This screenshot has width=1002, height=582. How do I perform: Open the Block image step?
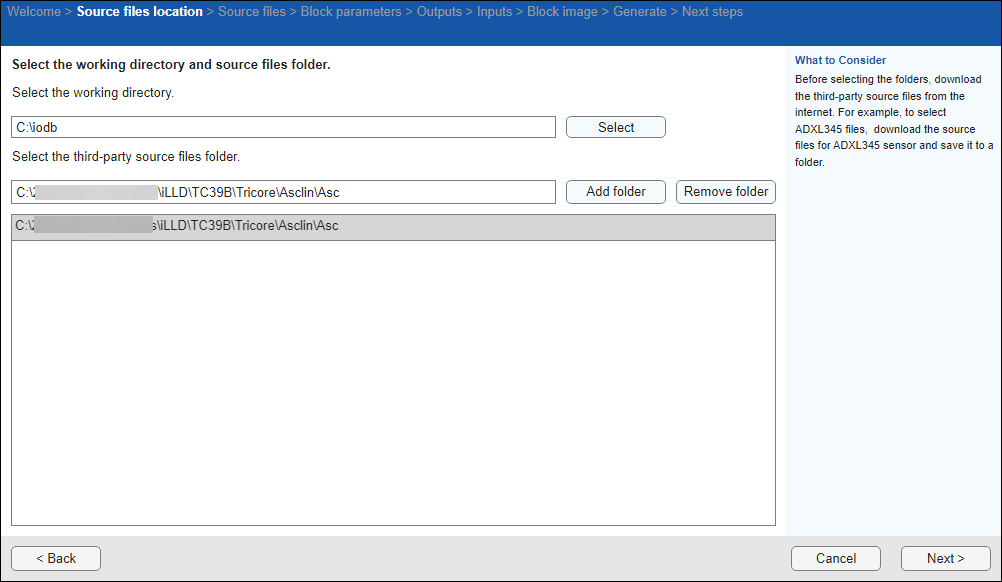[x=562, y=11]
